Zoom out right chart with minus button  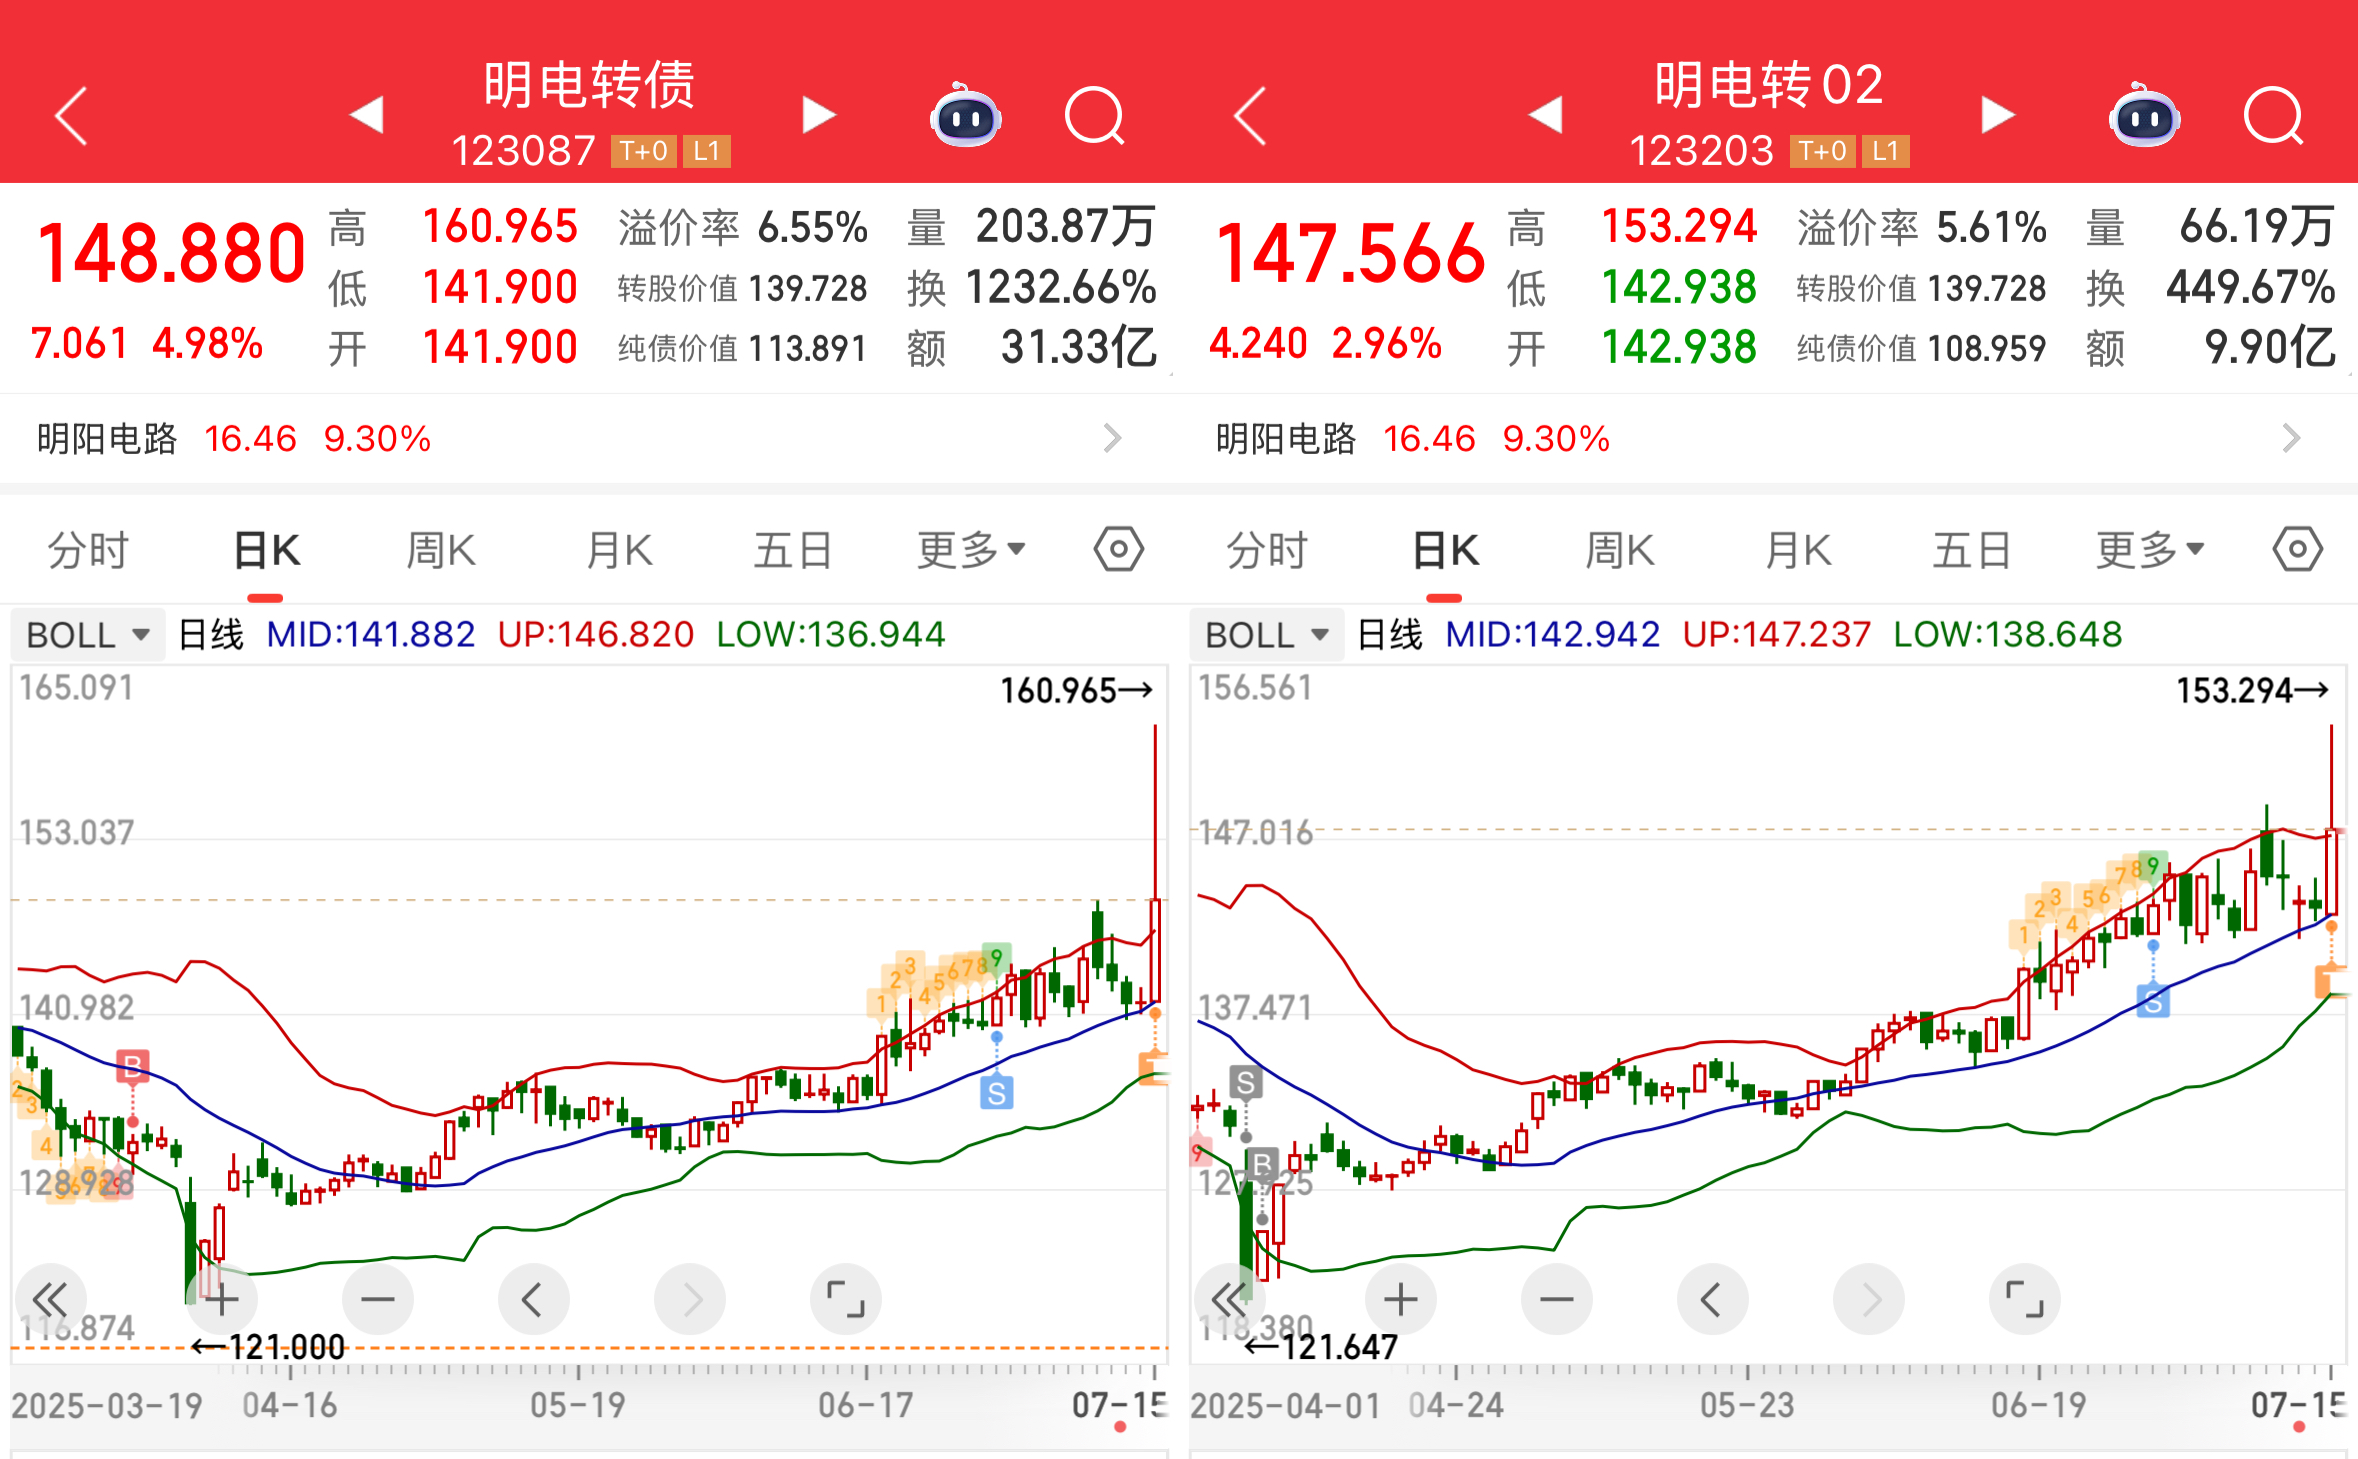1556,1299
